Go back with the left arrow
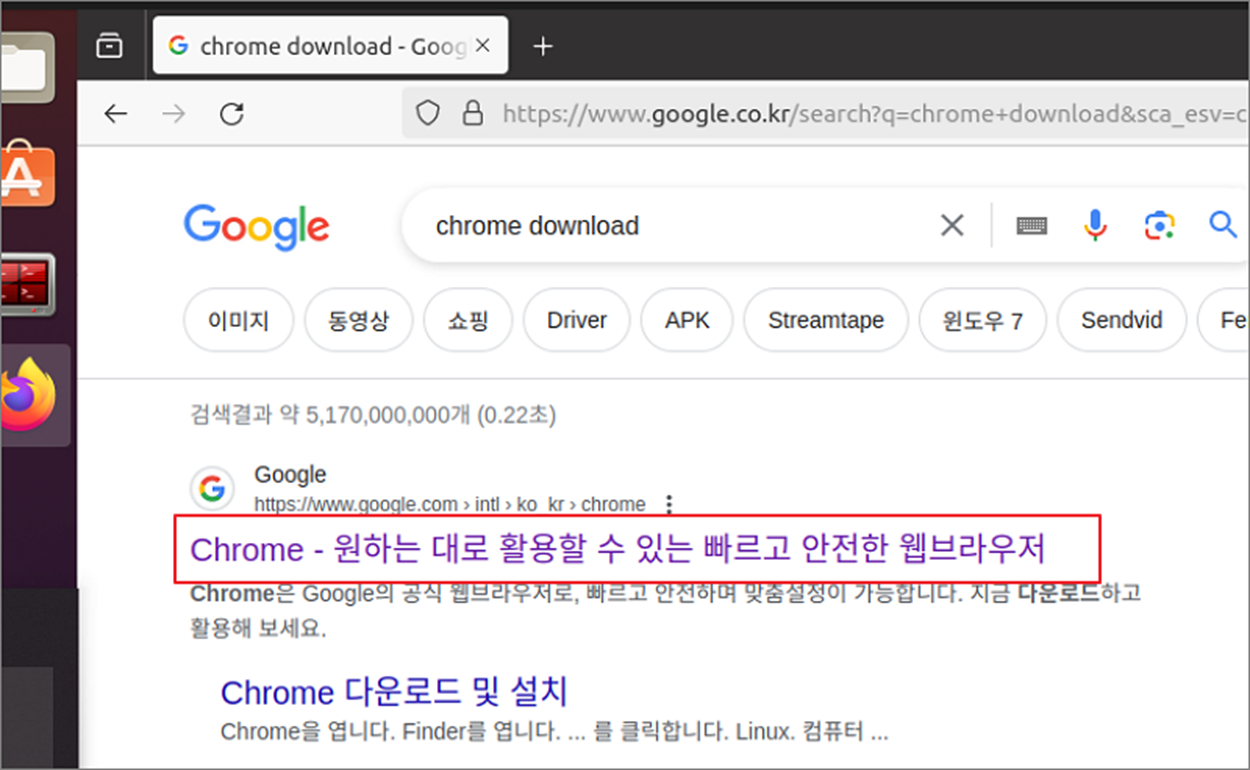1250x770 pixels. pyautogui.click(x=116, y=114)
